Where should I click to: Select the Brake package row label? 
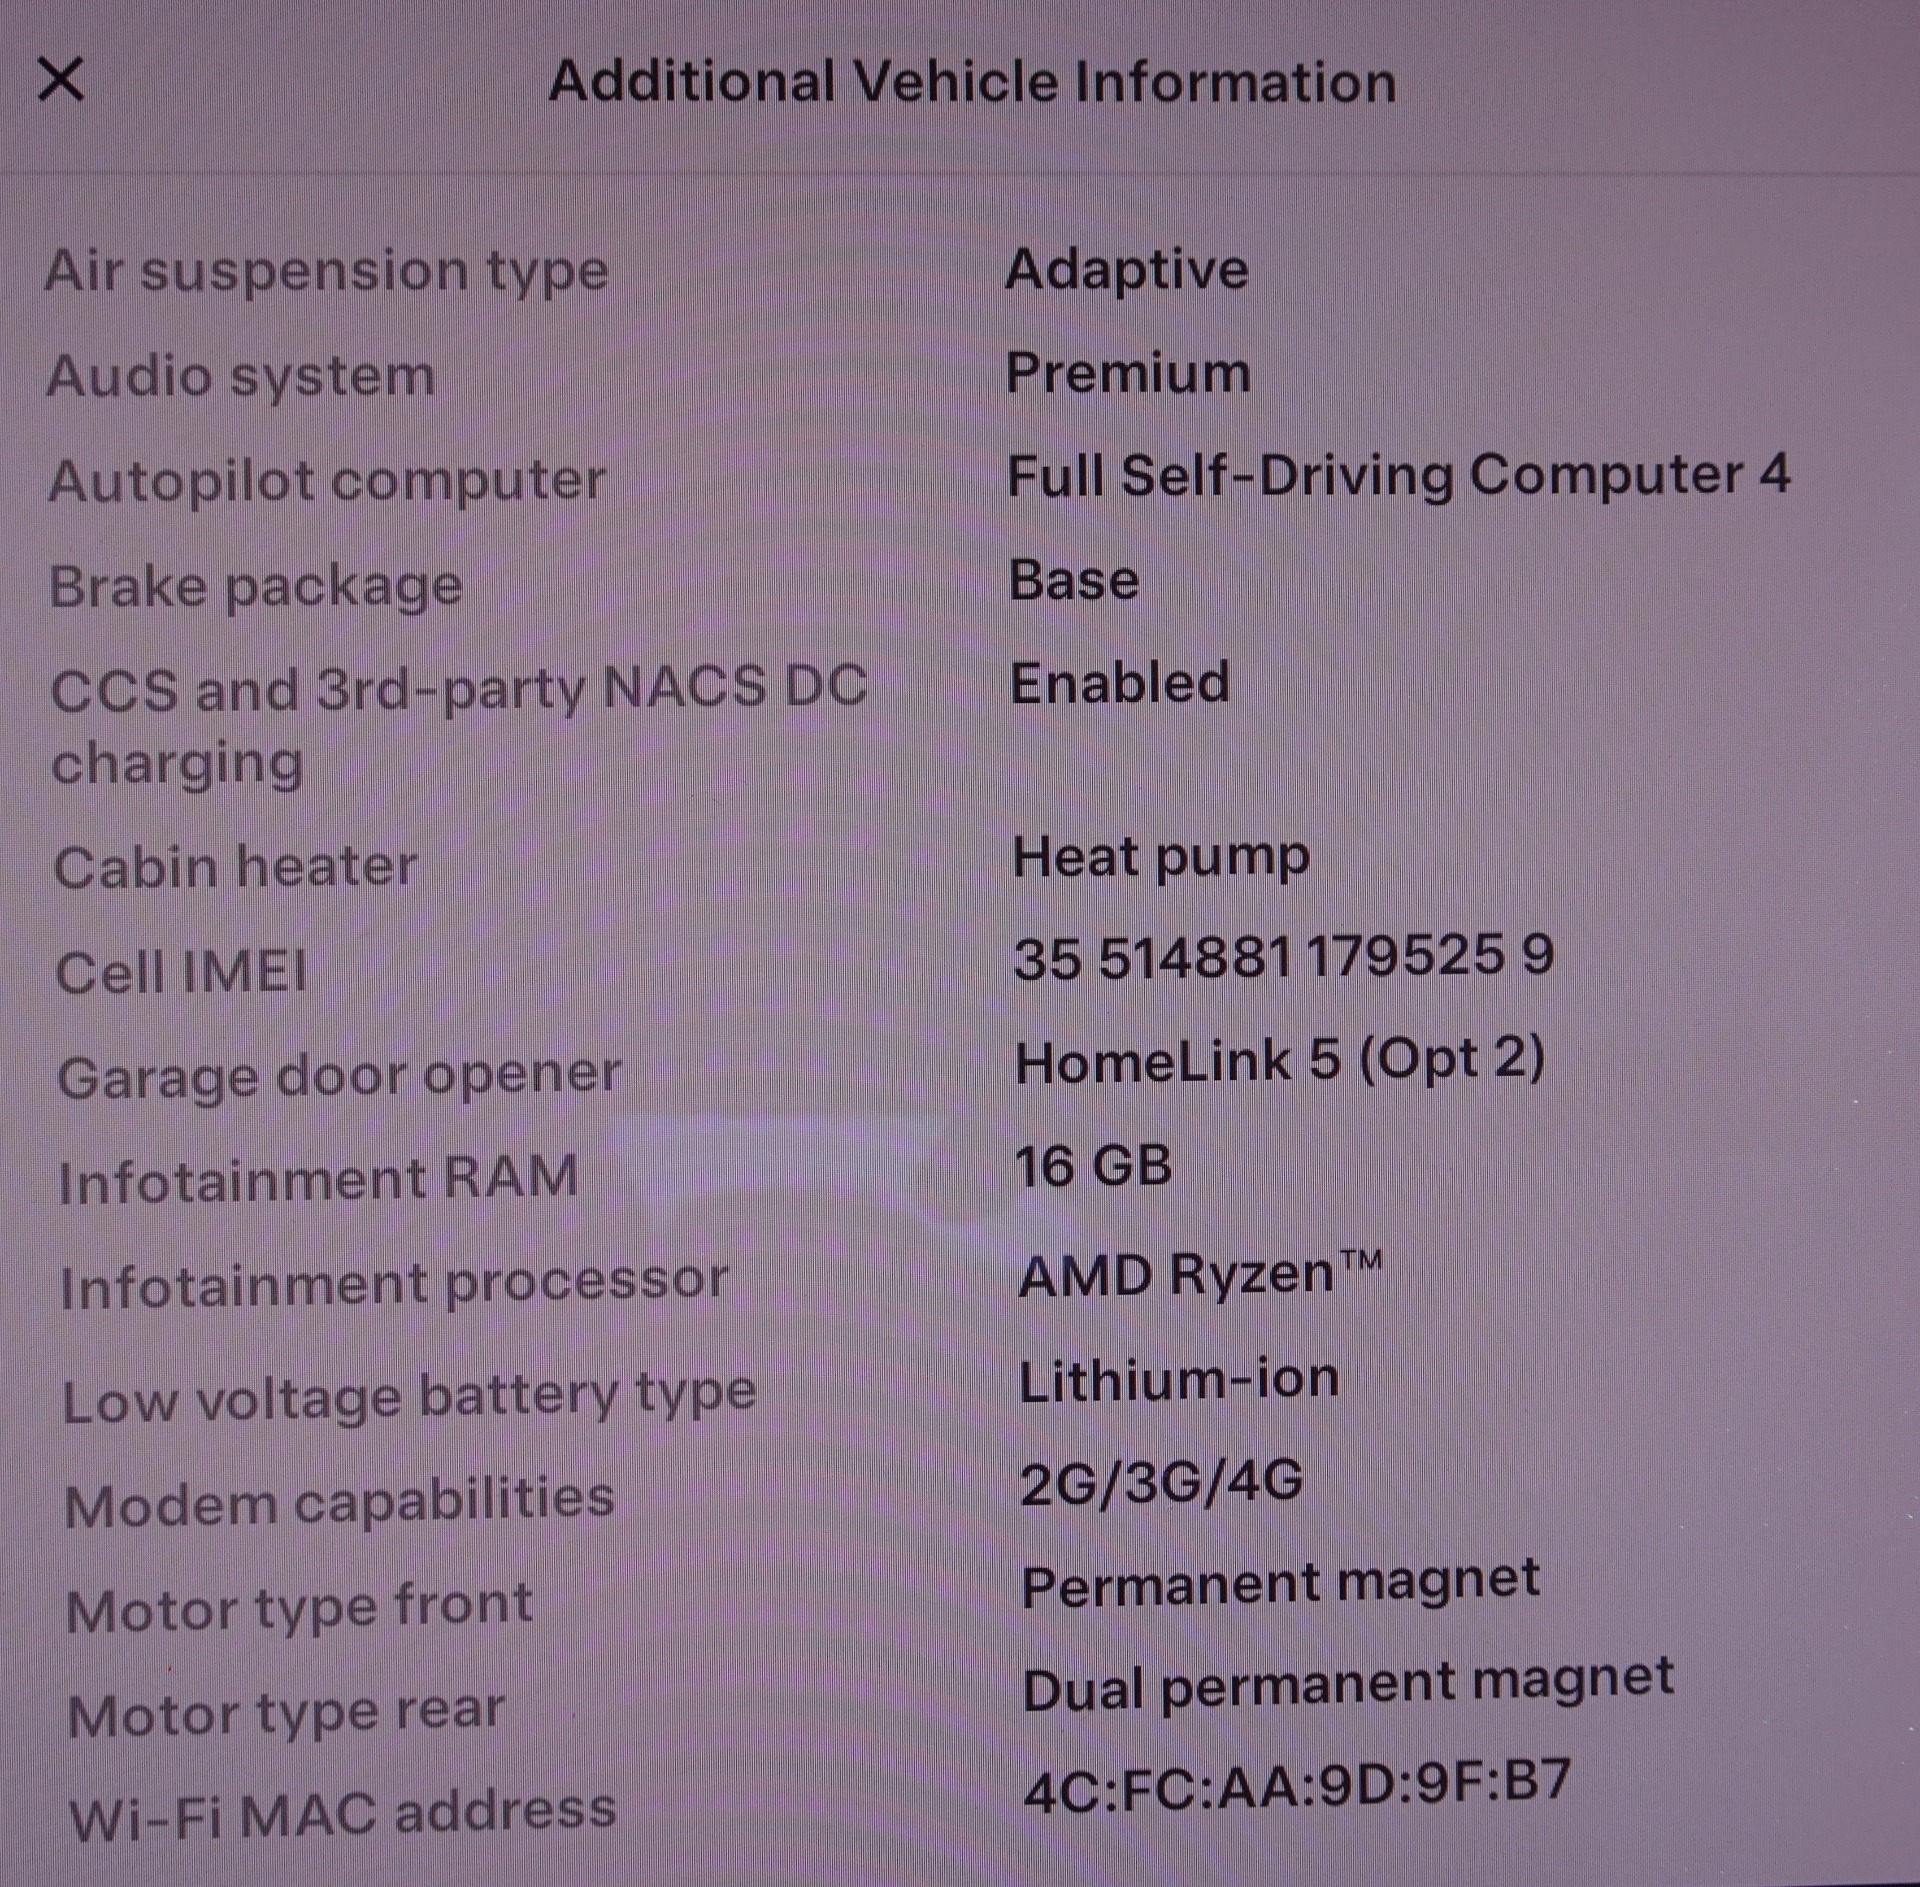pyautogui.click(x=256, y=587)
